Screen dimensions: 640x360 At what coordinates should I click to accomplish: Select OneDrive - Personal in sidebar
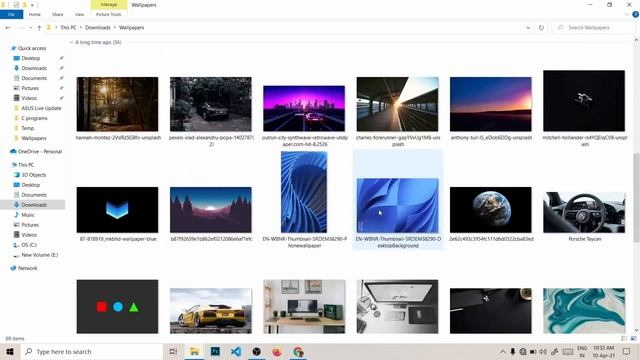40,151
